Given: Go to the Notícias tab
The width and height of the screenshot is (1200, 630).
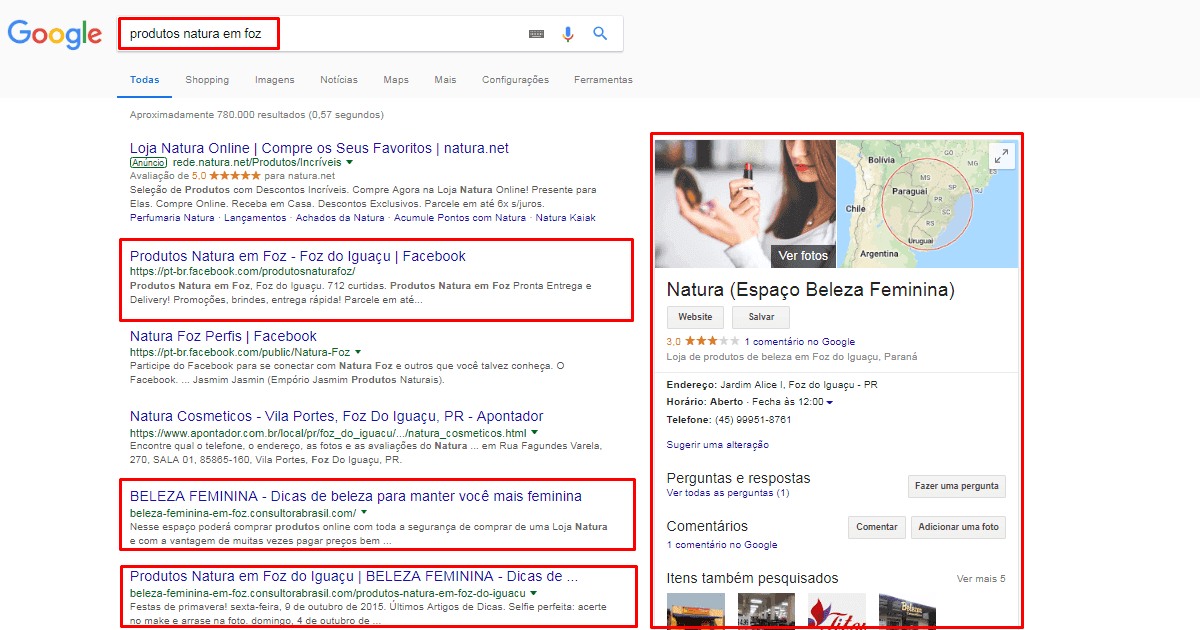Looking at the screenshot, I should (339, 80).
